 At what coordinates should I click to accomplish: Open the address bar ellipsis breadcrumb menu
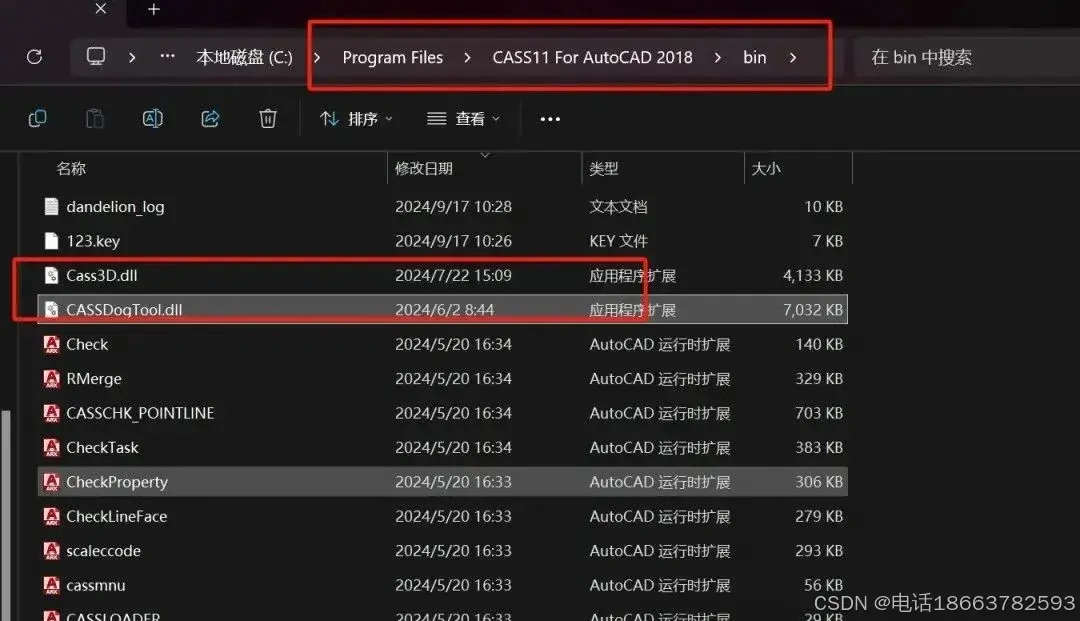167,56
